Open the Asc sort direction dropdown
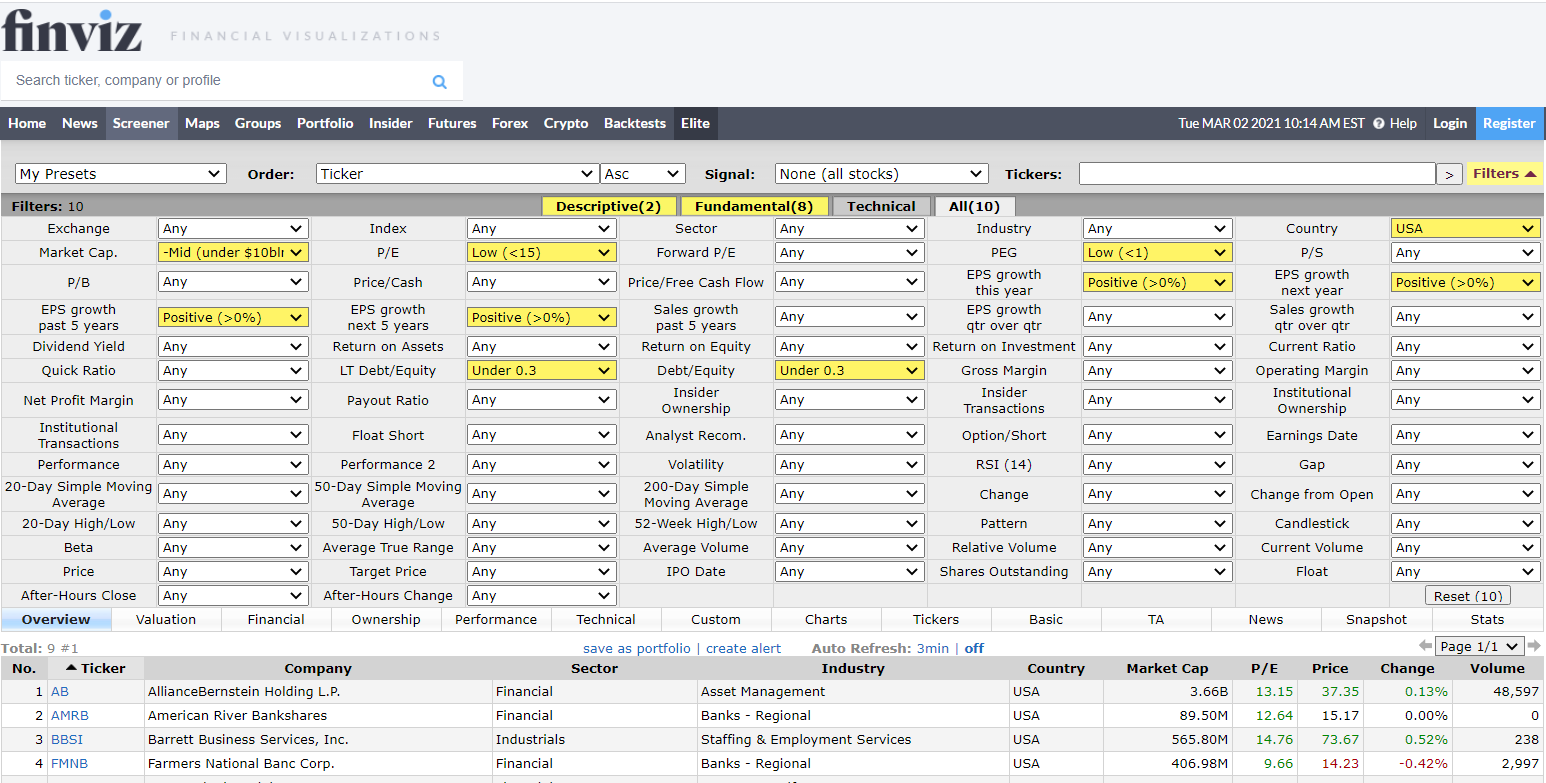The height and width of the screenshot is (783, 1546). tap(642, 174)
